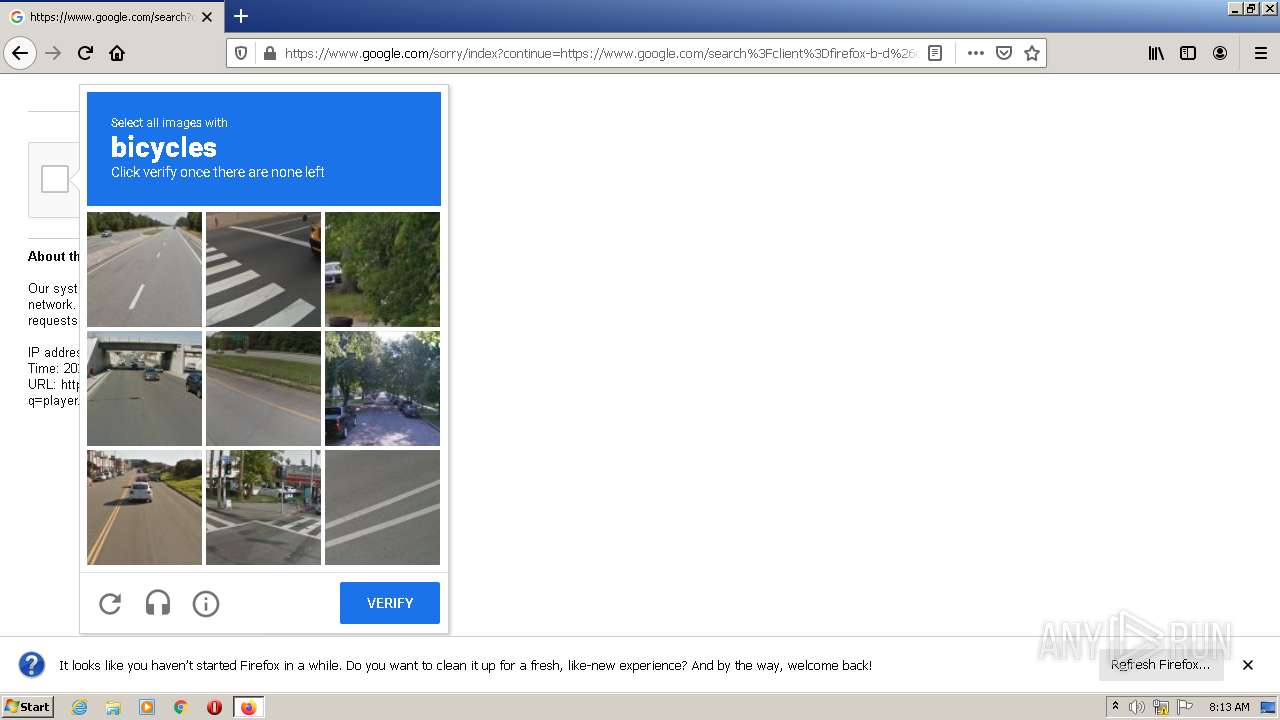Open Firefox account menu
The image size is (1280, 720).
point(1220,53)
